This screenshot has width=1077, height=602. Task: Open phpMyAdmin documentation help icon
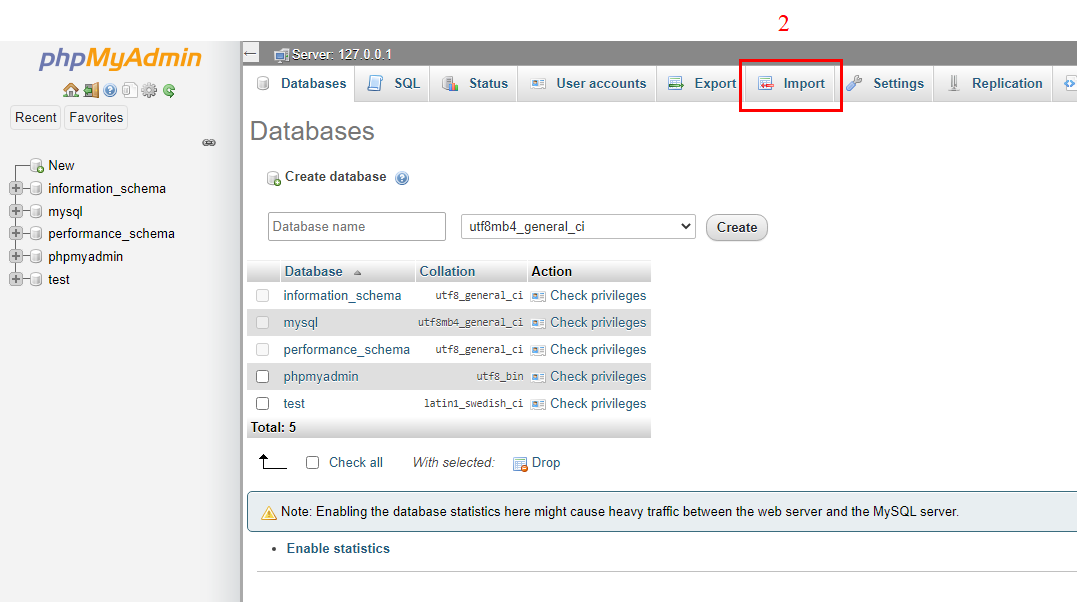110,90
